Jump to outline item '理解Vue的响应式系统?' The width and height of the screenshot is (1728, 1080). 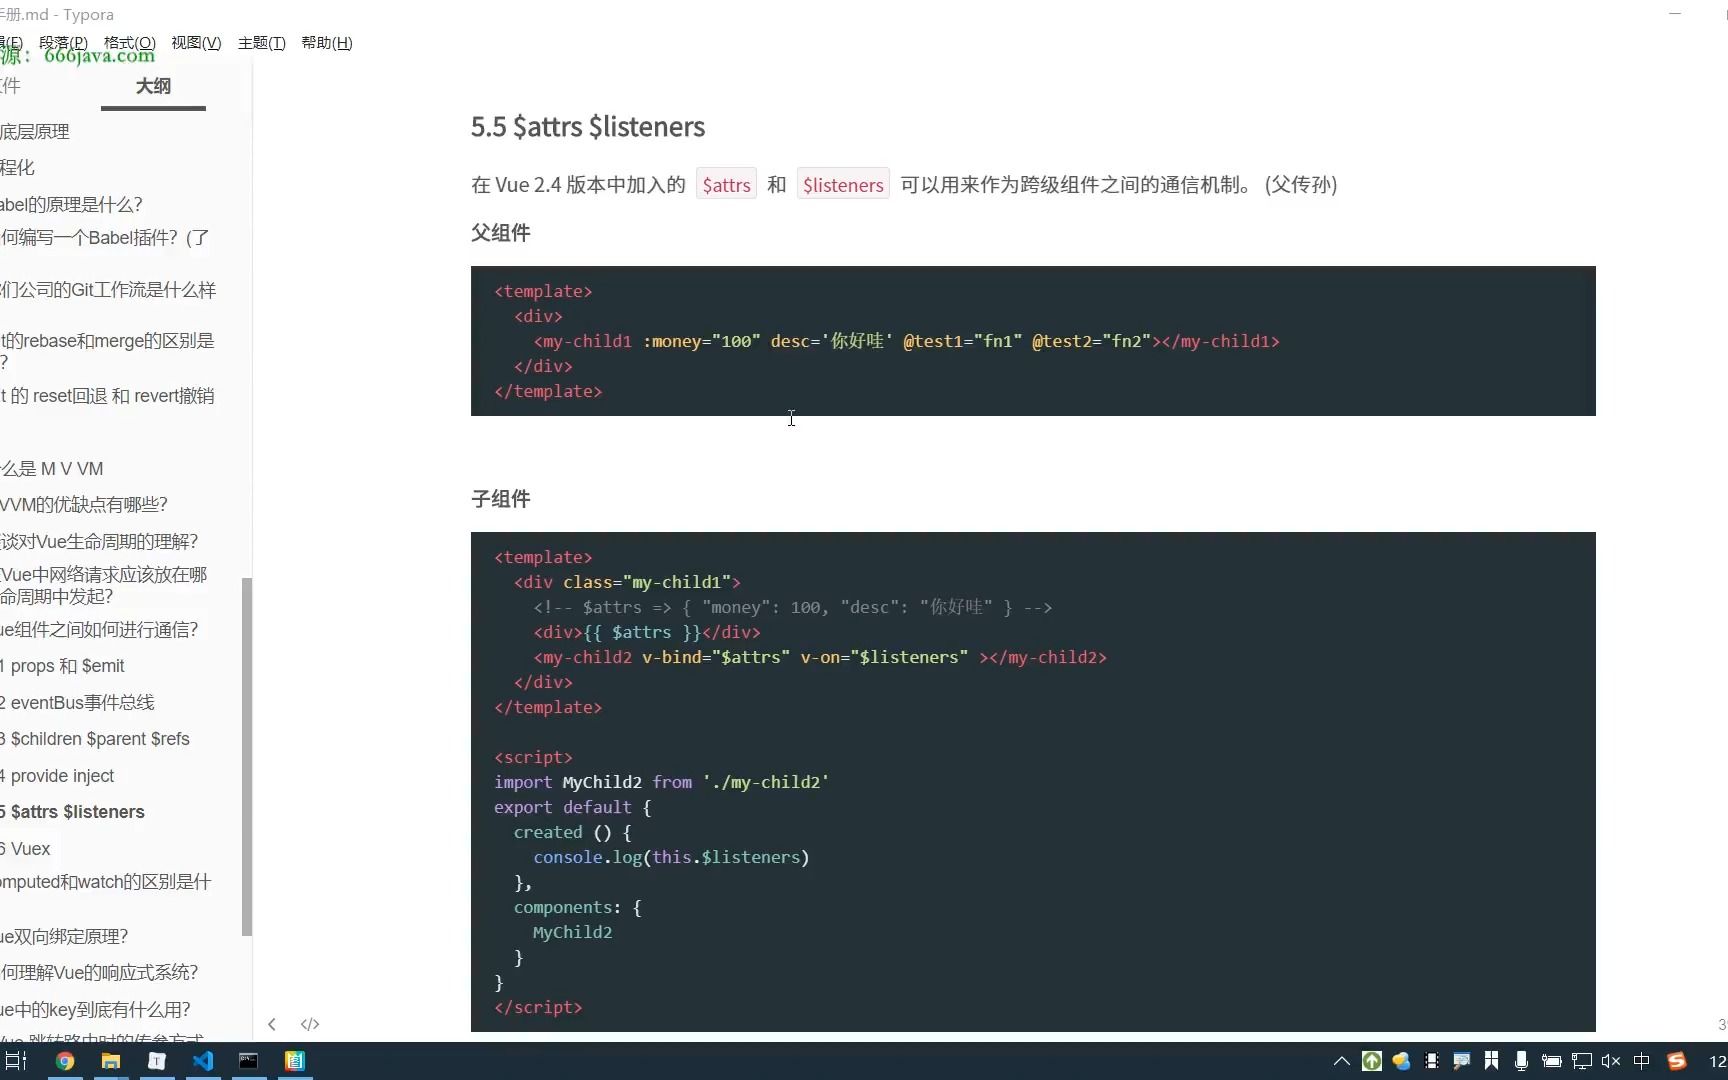tap(99, 973)
